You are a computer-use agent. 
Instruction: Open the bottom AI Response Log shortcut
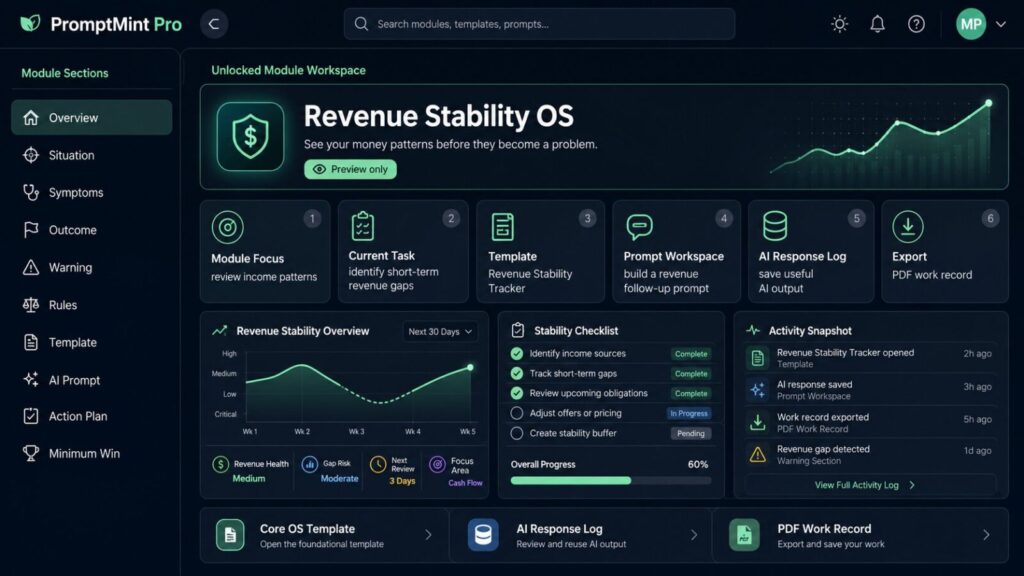tap(581, 535)
